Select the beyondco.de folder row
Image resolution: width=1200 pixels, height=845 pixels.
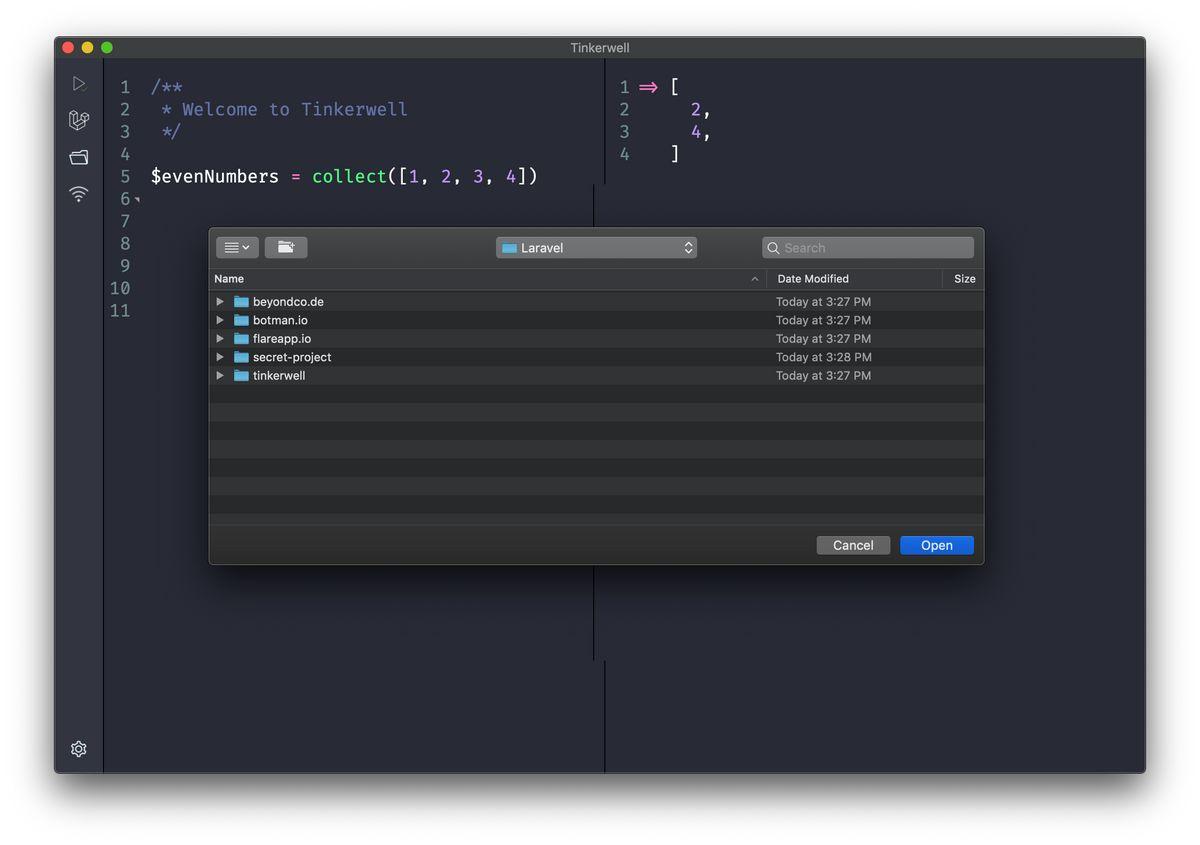[596, 301]
